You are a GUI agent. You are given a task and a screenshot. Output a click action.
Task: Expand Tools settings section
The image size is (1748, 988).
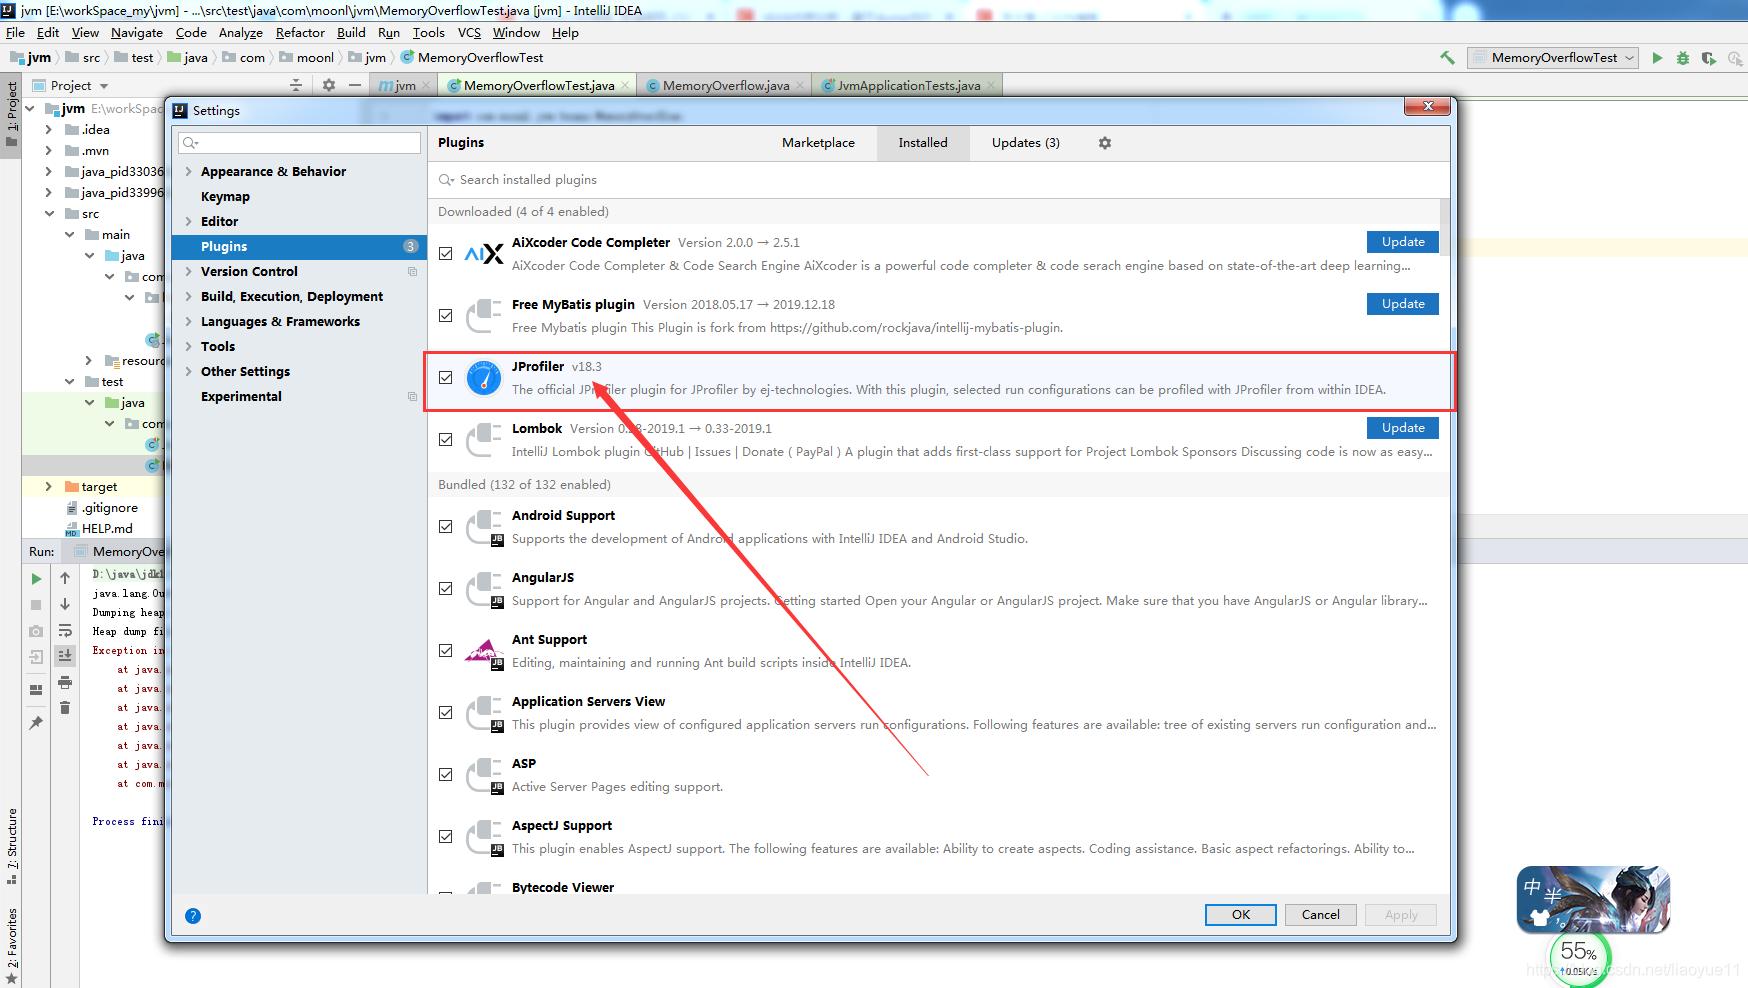(188, 347)
